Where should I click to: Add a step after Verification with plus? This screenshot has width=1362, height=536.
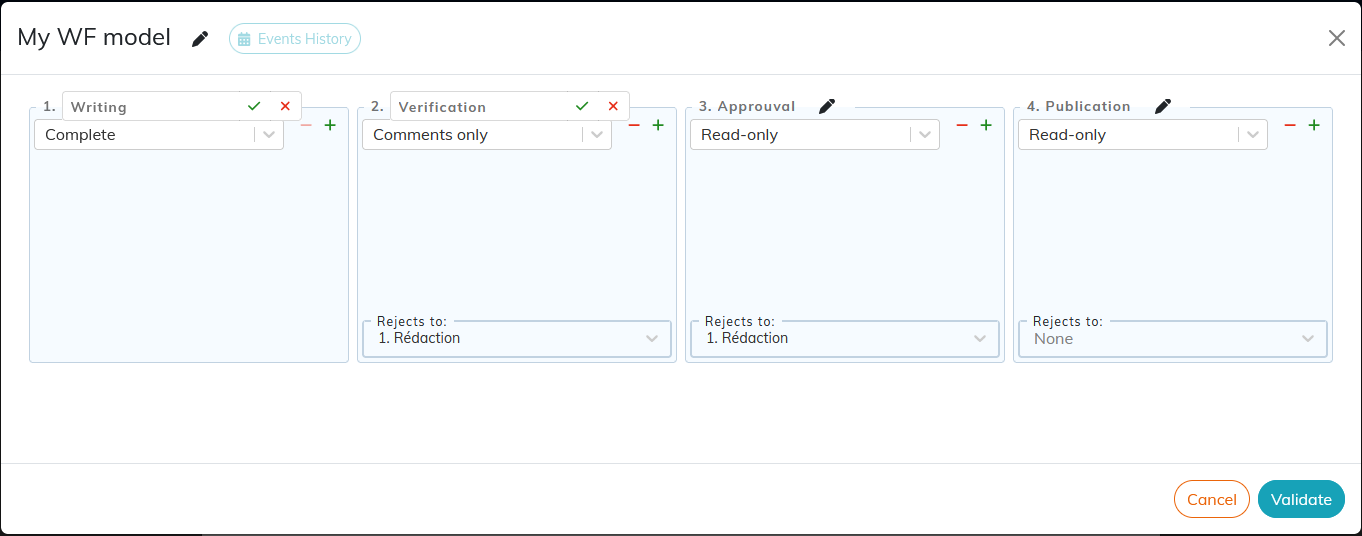[x=658, y=125]
